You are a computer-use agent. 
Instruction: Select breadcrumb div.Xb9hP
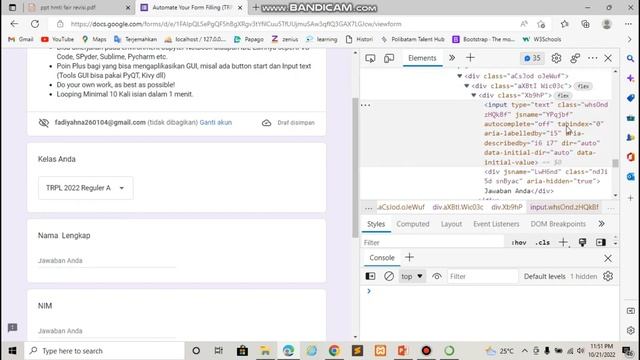click(507, 207)
